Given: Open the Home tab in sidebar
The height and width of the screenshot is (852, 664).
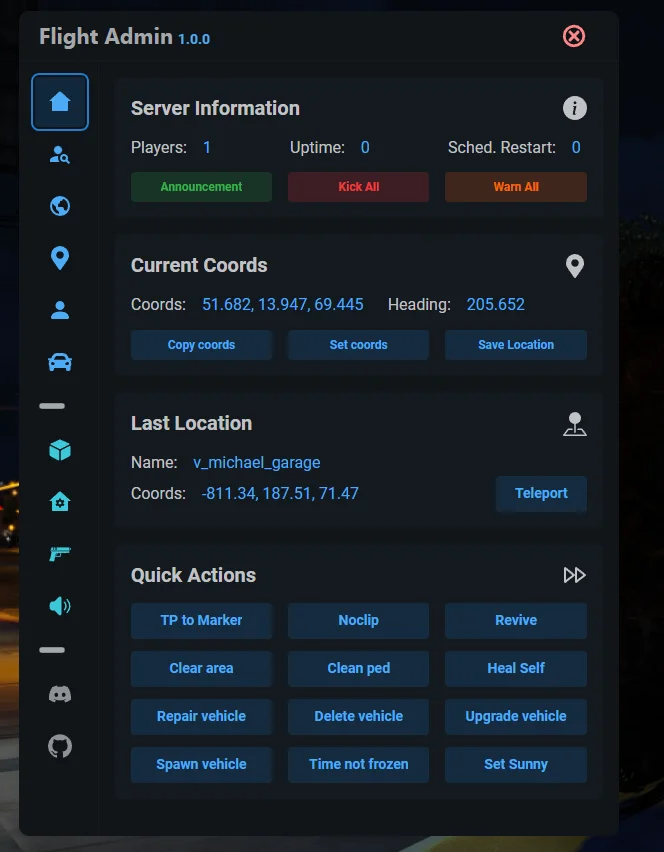Looking at the screenshot, I should coord(60,102).
